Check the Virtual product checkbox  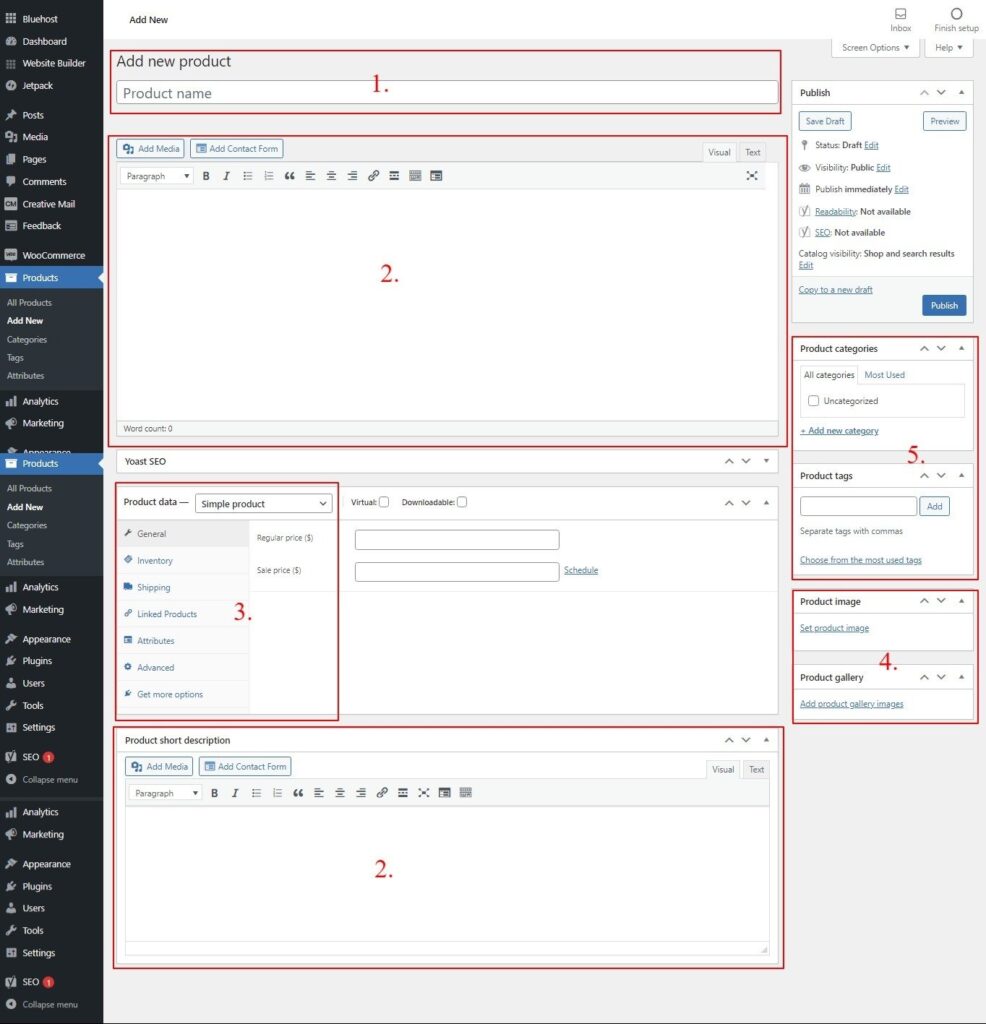(384, 502)
